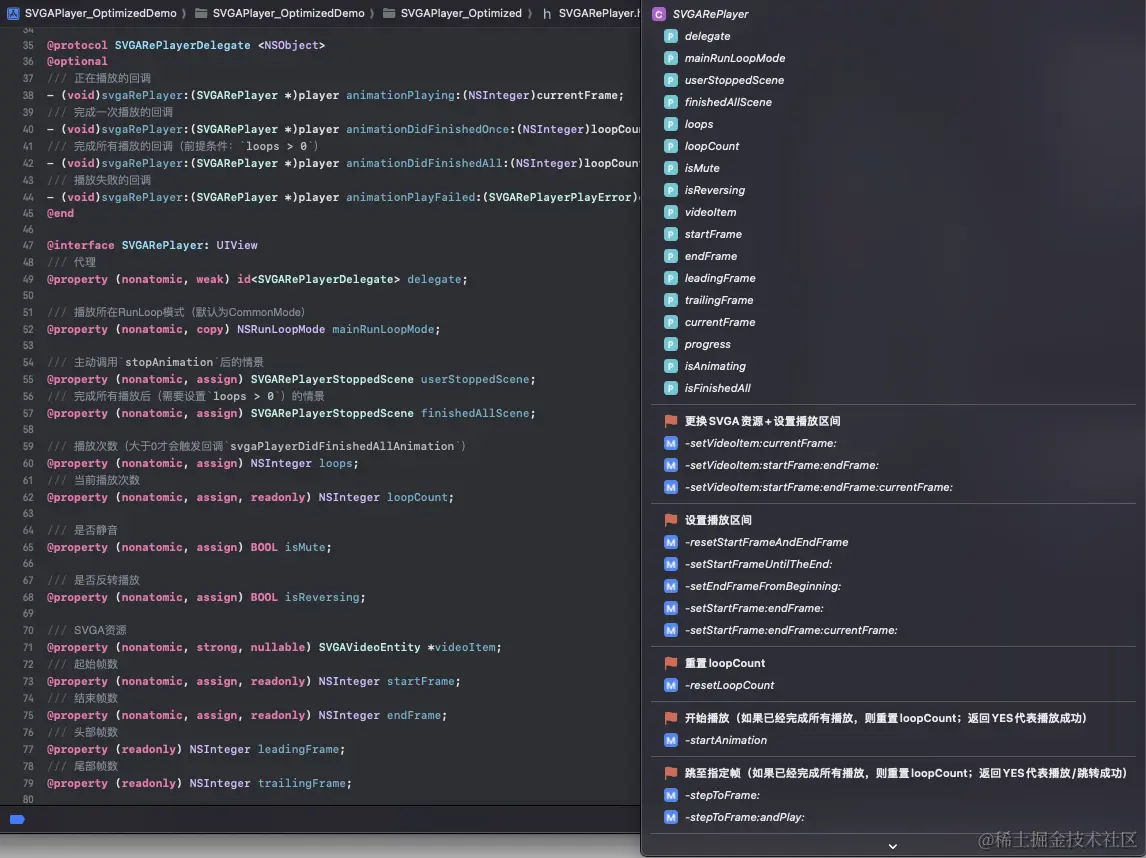
Task: Choose -setVideoItem:startFrame:endFrame:currentFrame: method
Action: click(x=819, y=487)
